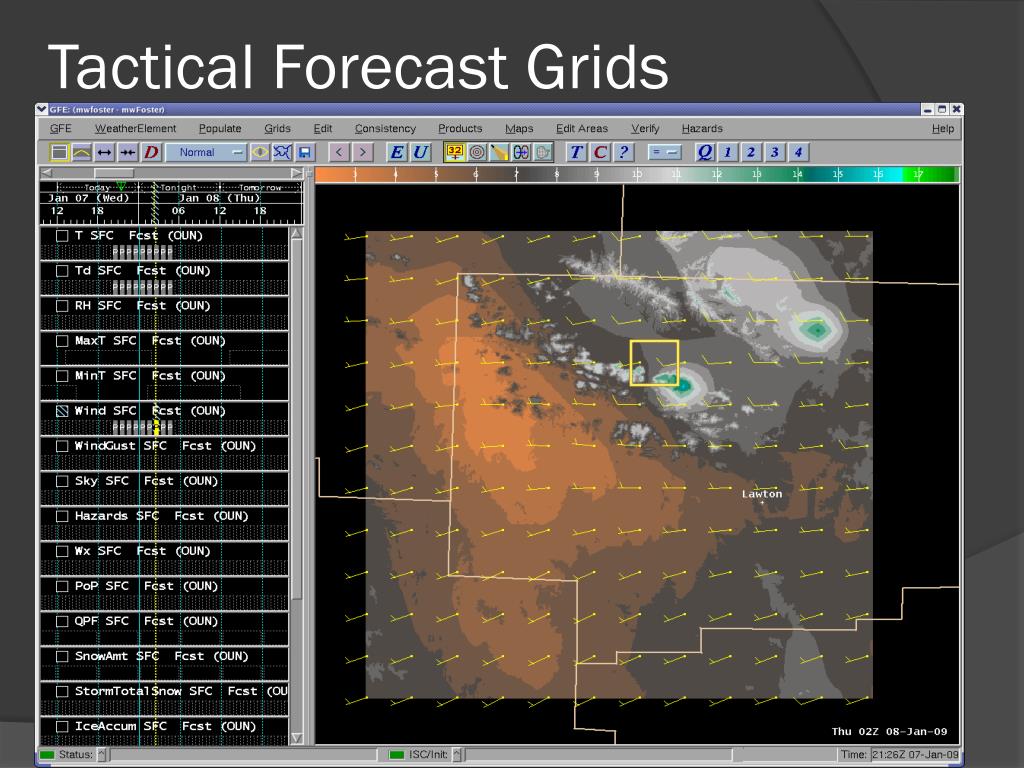
Task: Open the Products menu
Action: click(460, 129)
